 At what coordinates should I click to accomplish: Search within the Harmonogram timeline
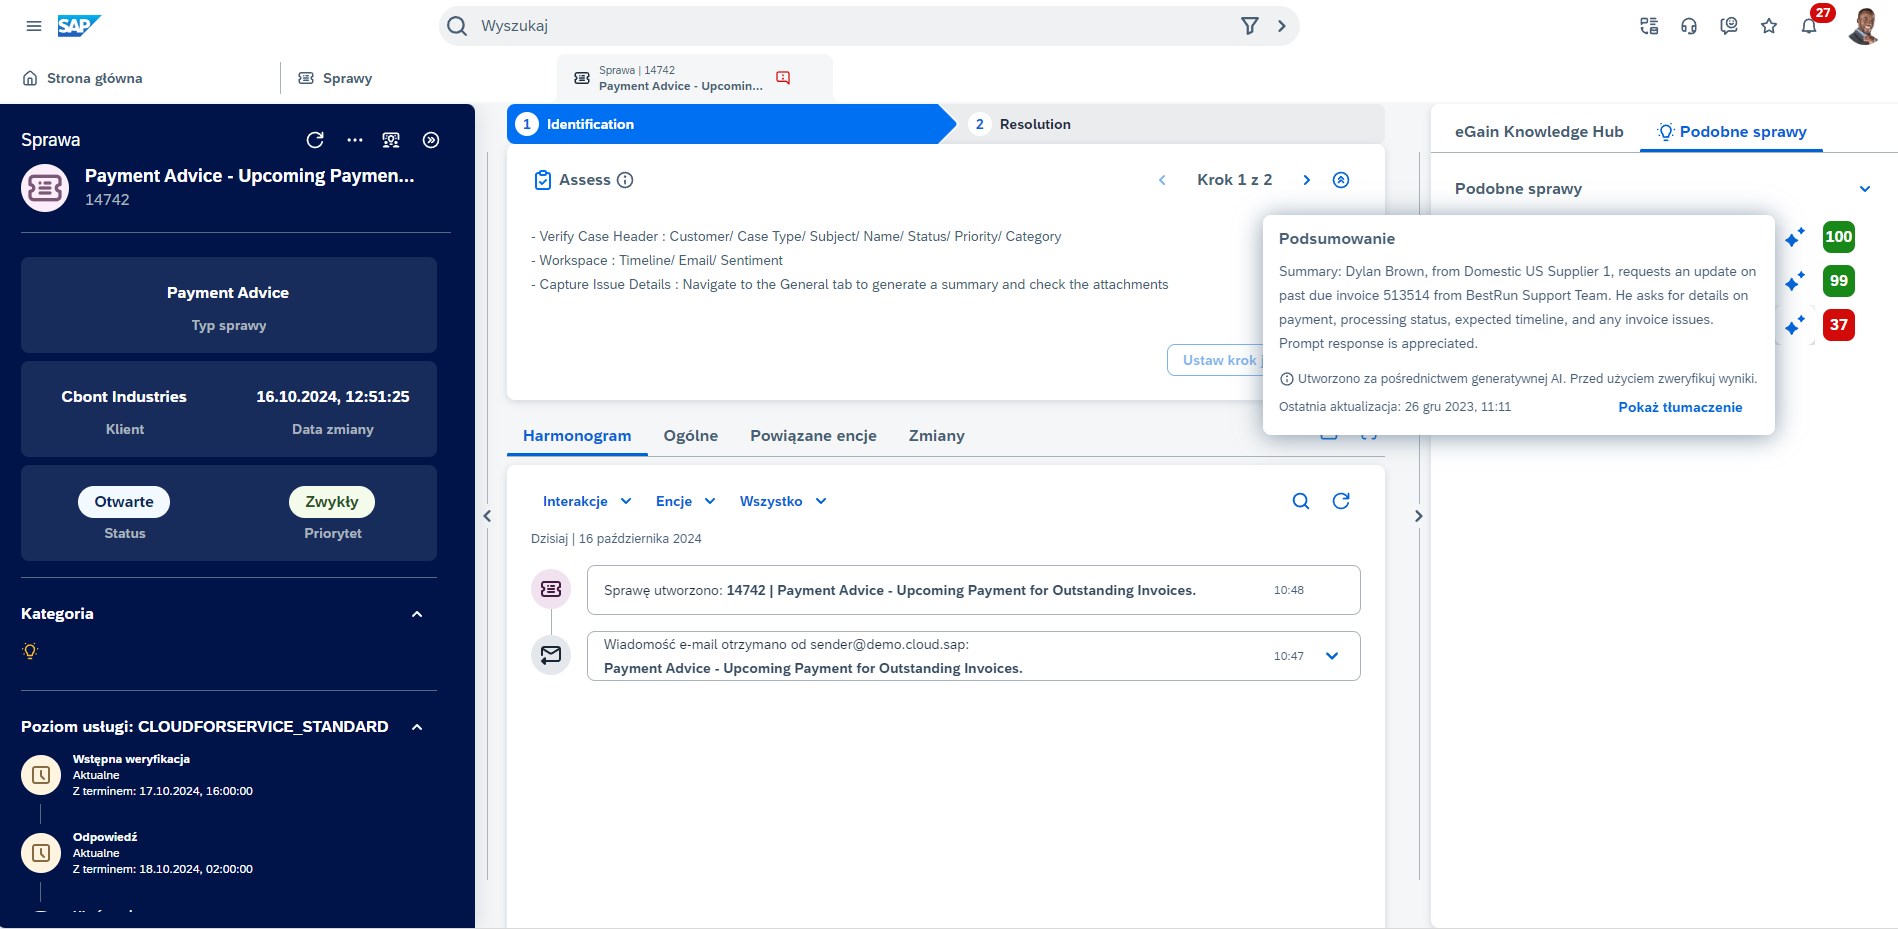(1300, 500)
